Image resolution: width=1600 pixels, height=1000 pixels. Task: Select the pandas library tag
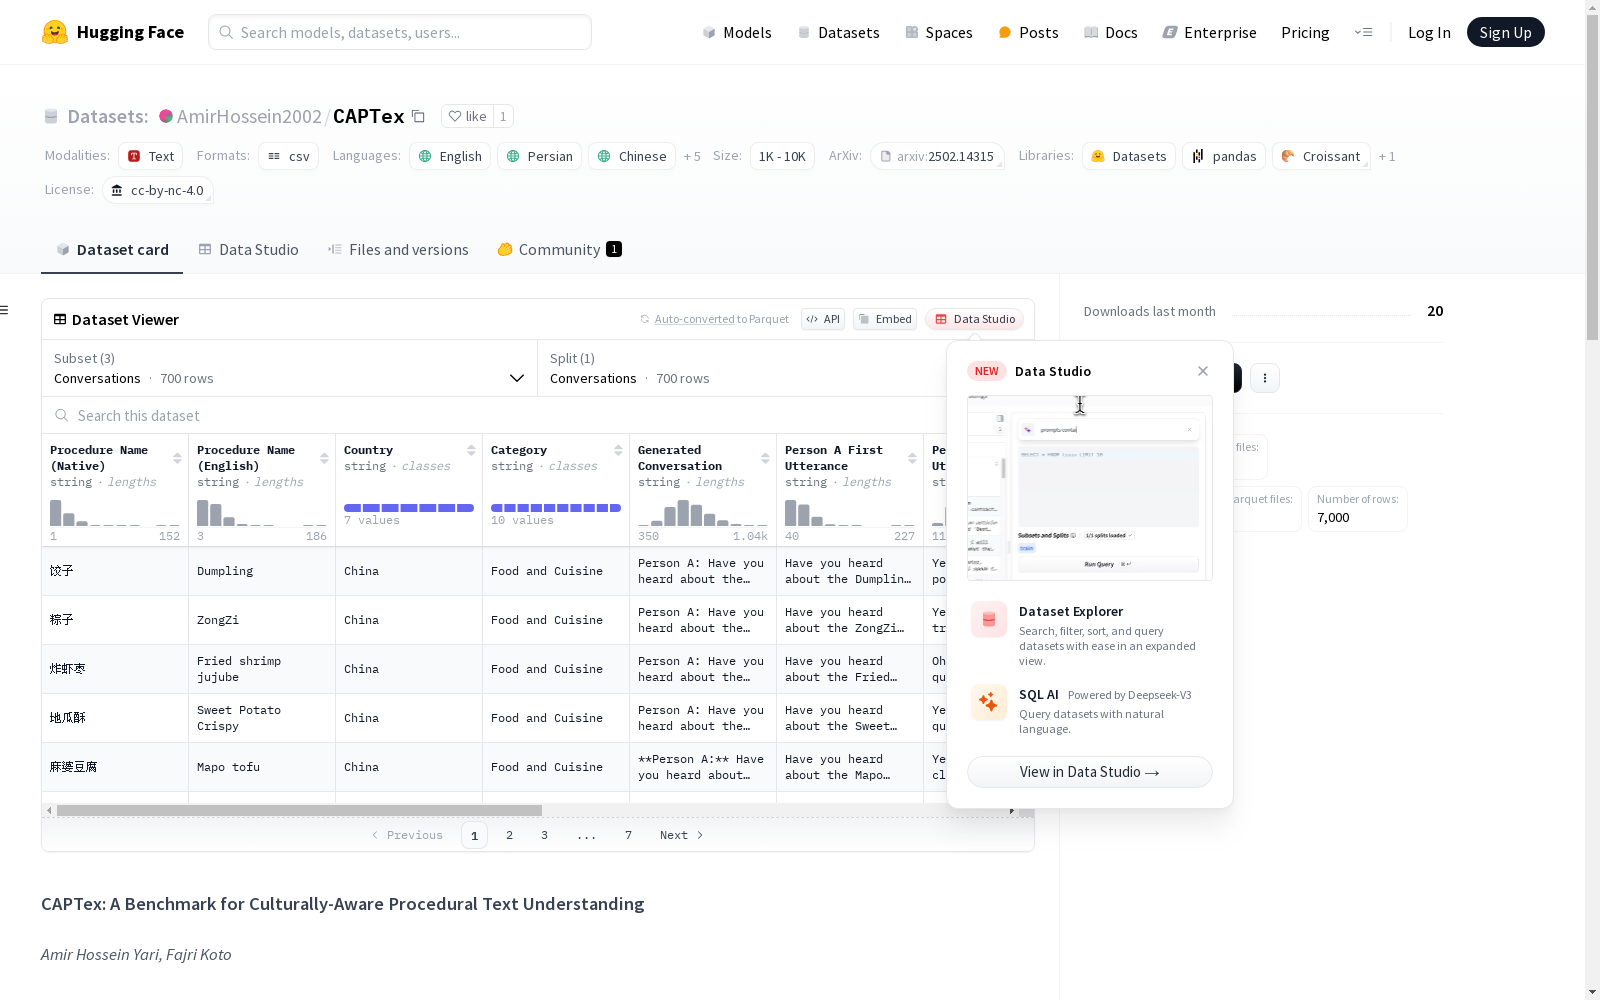tap(1224, 156)
